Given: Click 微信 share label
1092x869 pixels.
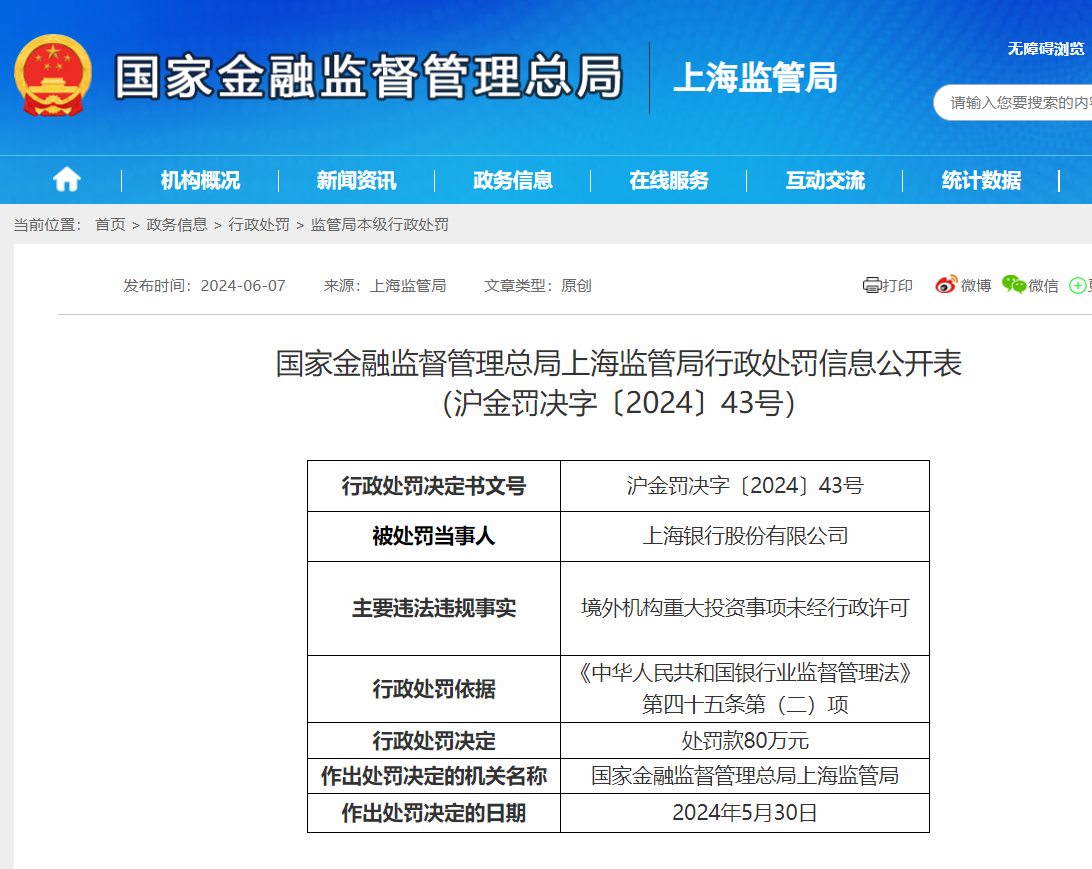Looking at the screenshot, I should 1043,285.
